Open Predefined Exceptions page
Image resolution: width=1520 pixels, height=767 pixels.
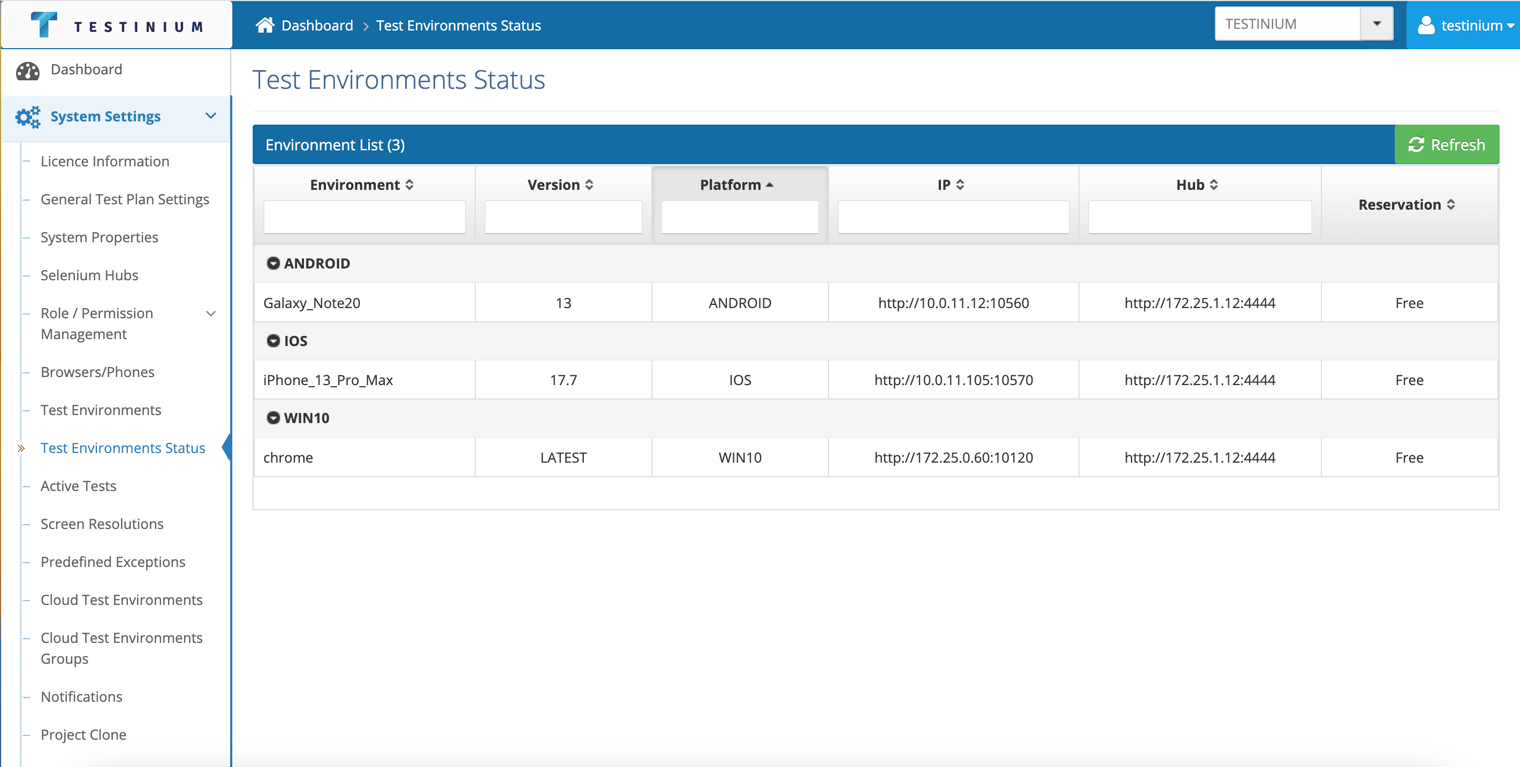point(113,562)
